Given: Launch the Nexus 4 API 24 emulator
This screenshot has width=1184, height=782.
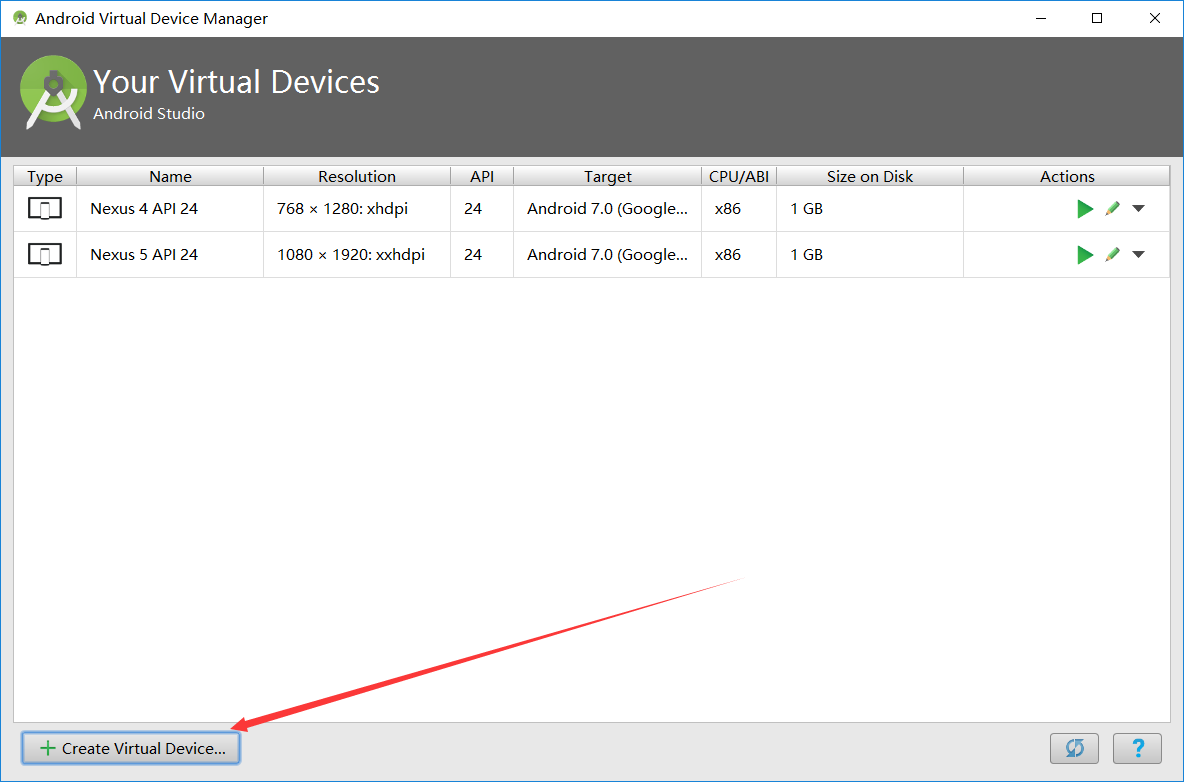Looking at the screenshot, I should click(1085, 209).
